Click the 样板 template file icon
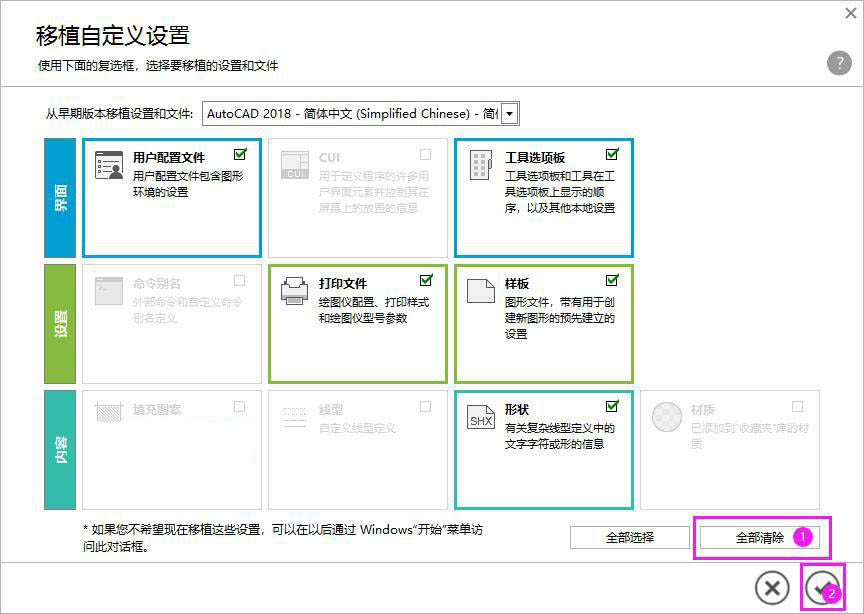This screenshot has height=614, width=864. coord(479,290)
